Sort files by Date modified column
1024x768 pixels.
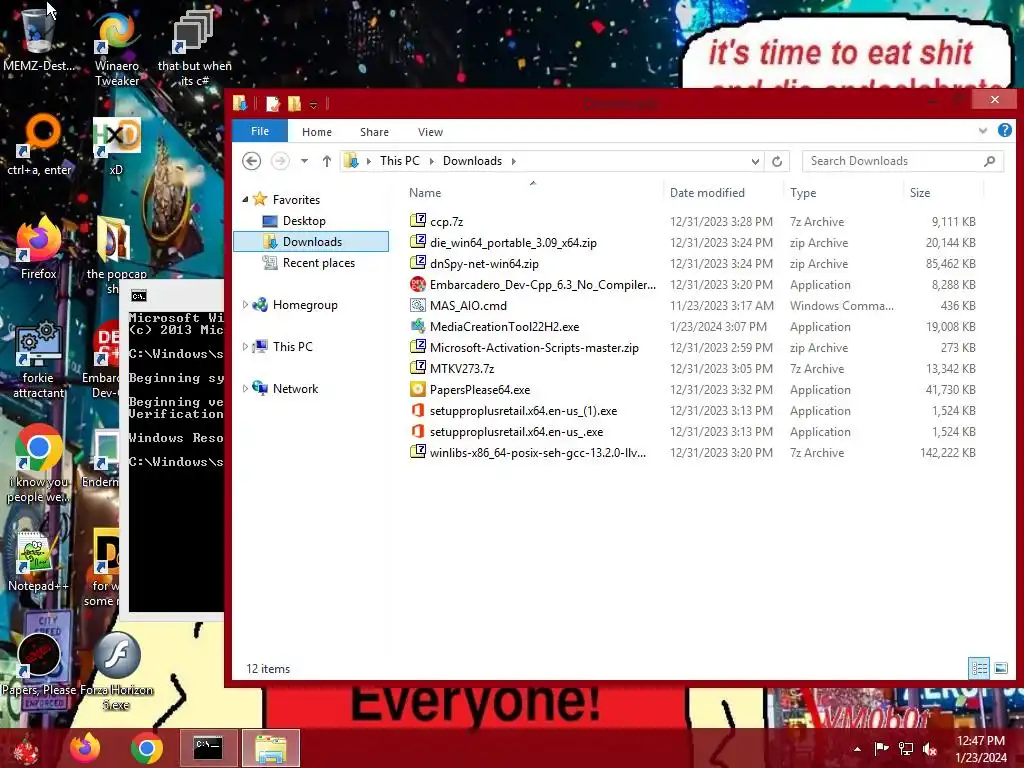[x=723, y=193]
